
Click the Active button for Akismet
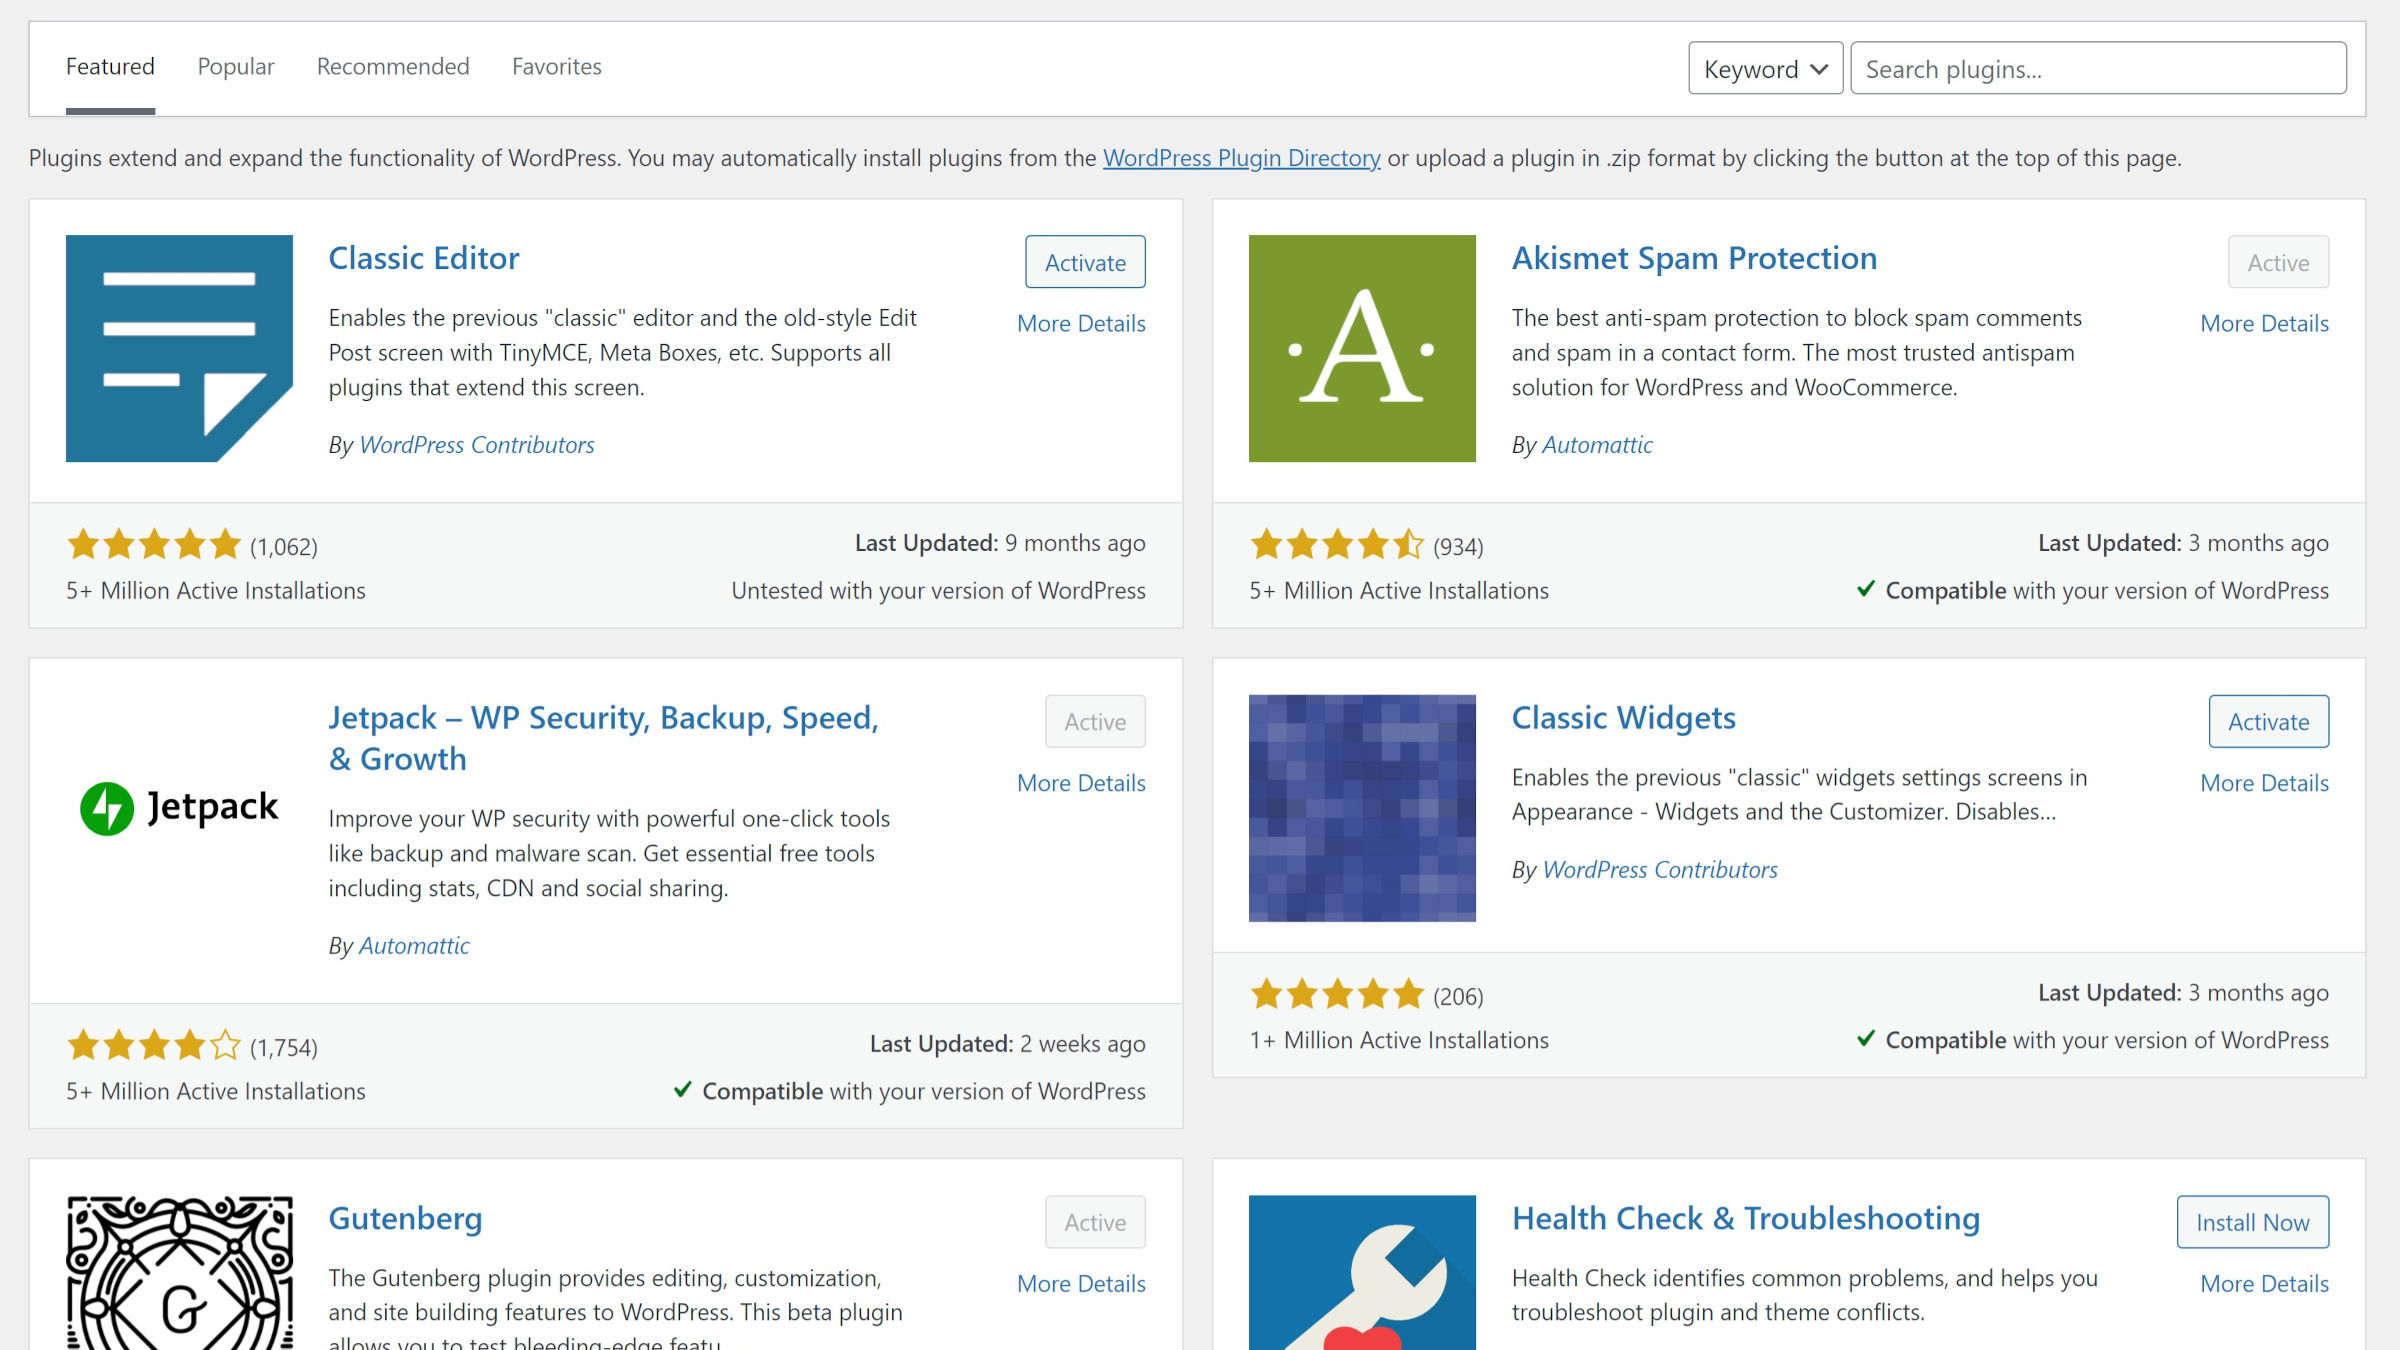coord(2278,262)
